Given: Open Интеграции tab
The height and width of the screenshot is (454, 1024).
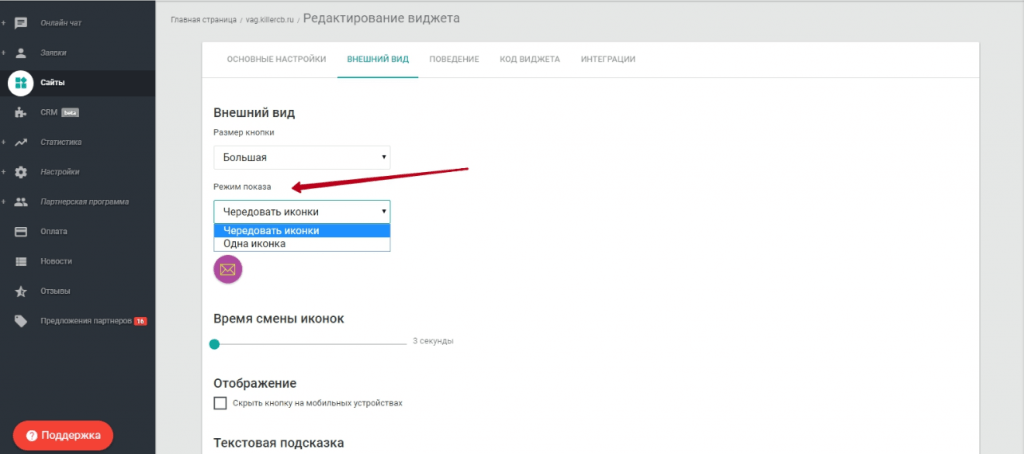Looking at the screenshot, I should [608, 59].
